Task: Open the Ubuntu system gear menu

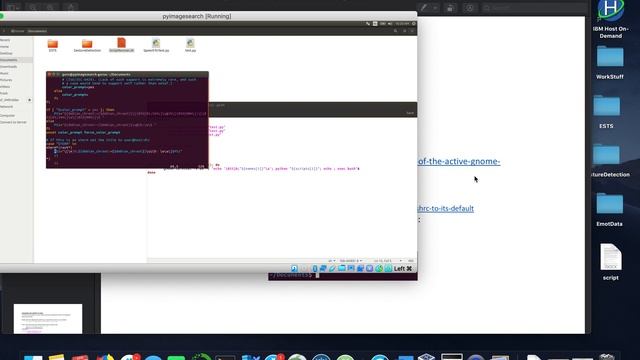Action: click(413, 24)
